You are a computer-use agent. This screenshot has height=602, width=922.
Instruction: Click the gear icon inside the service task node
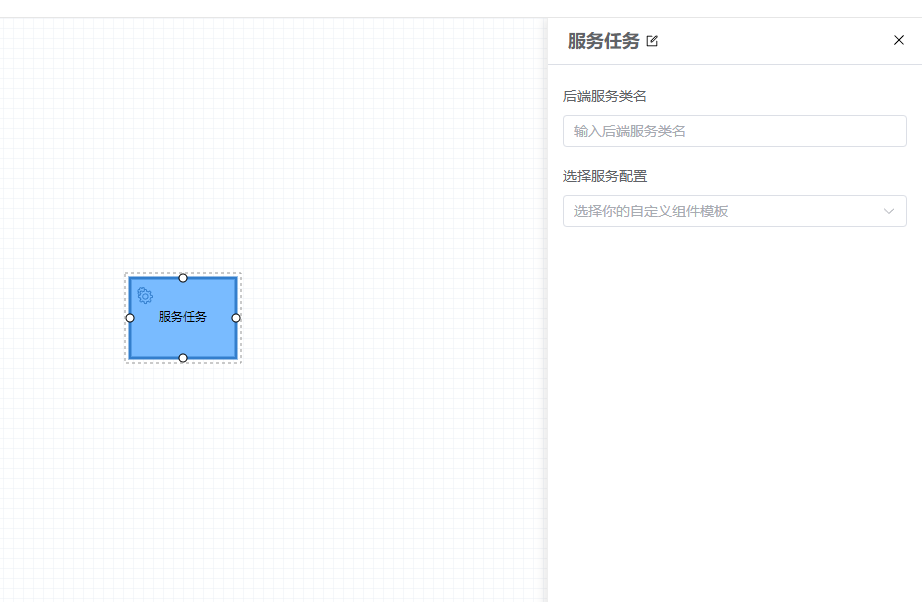click(145, 295)
